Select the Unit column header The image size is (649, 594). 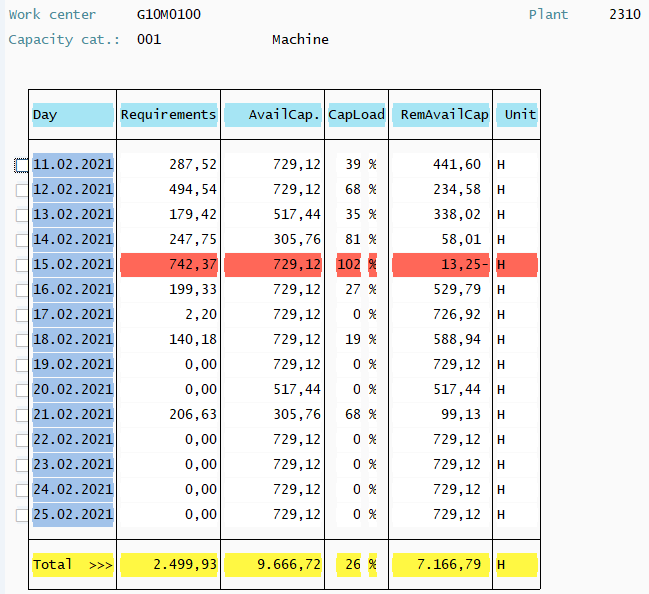point(518,115)
